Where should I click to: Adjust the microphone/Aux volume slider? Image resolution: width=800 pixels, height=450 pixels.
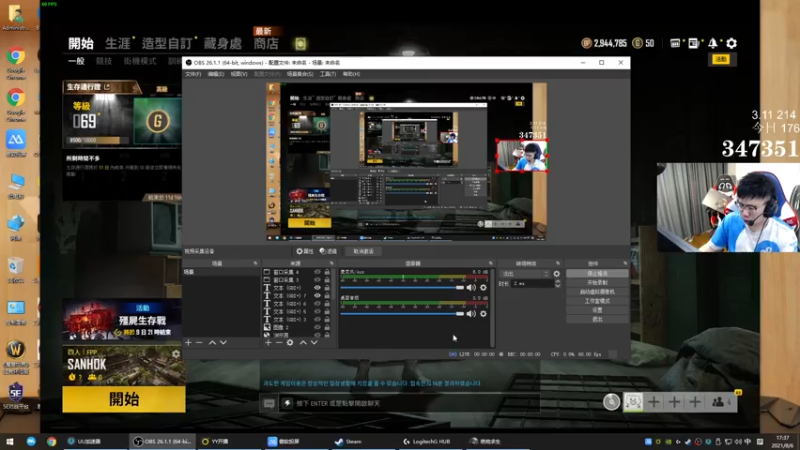(402, 288)
